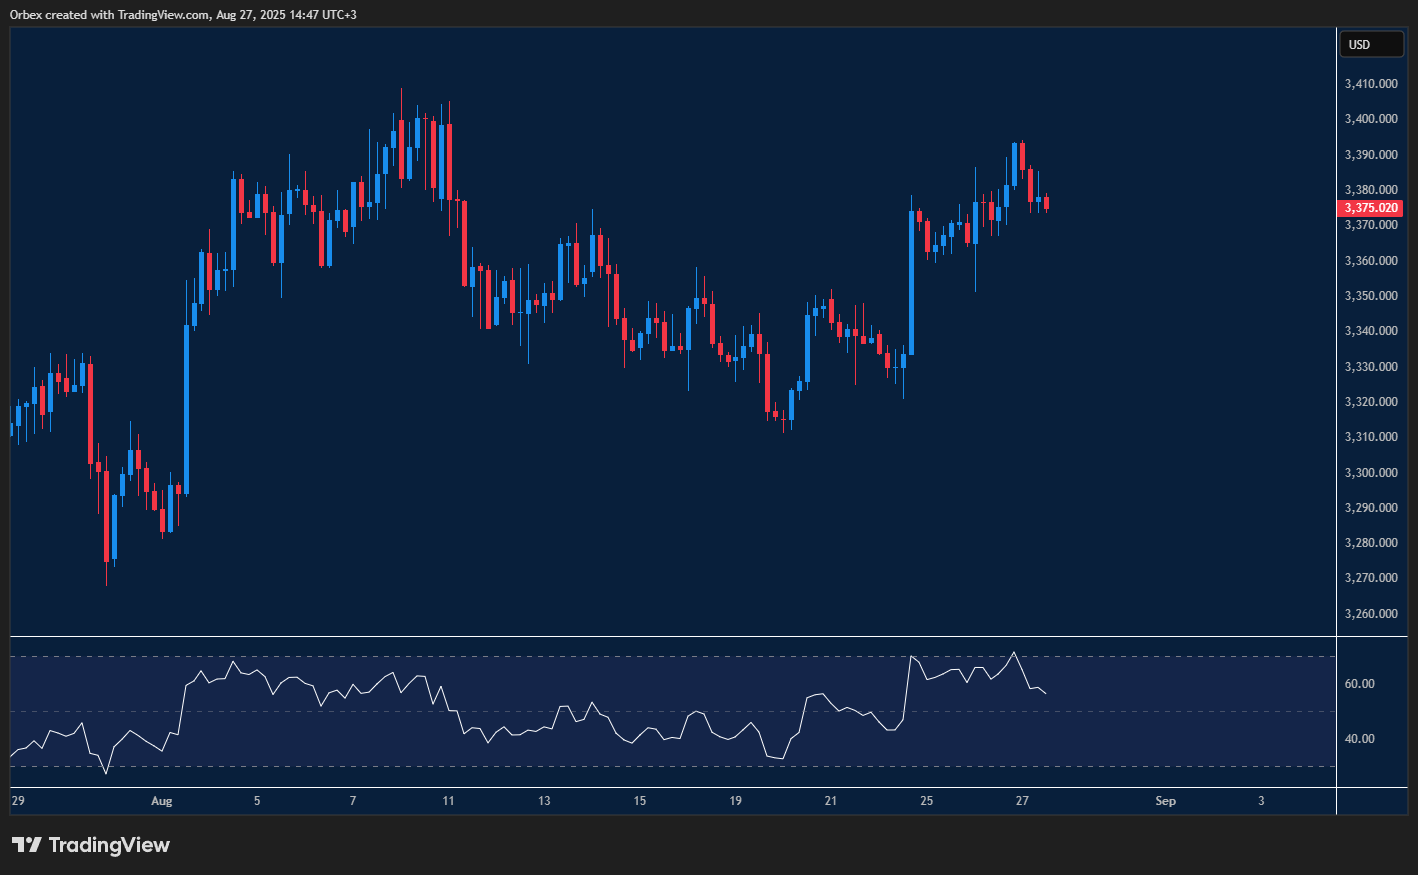Click the 3,400.000 level on the price scale

(x=1371, y=118)
